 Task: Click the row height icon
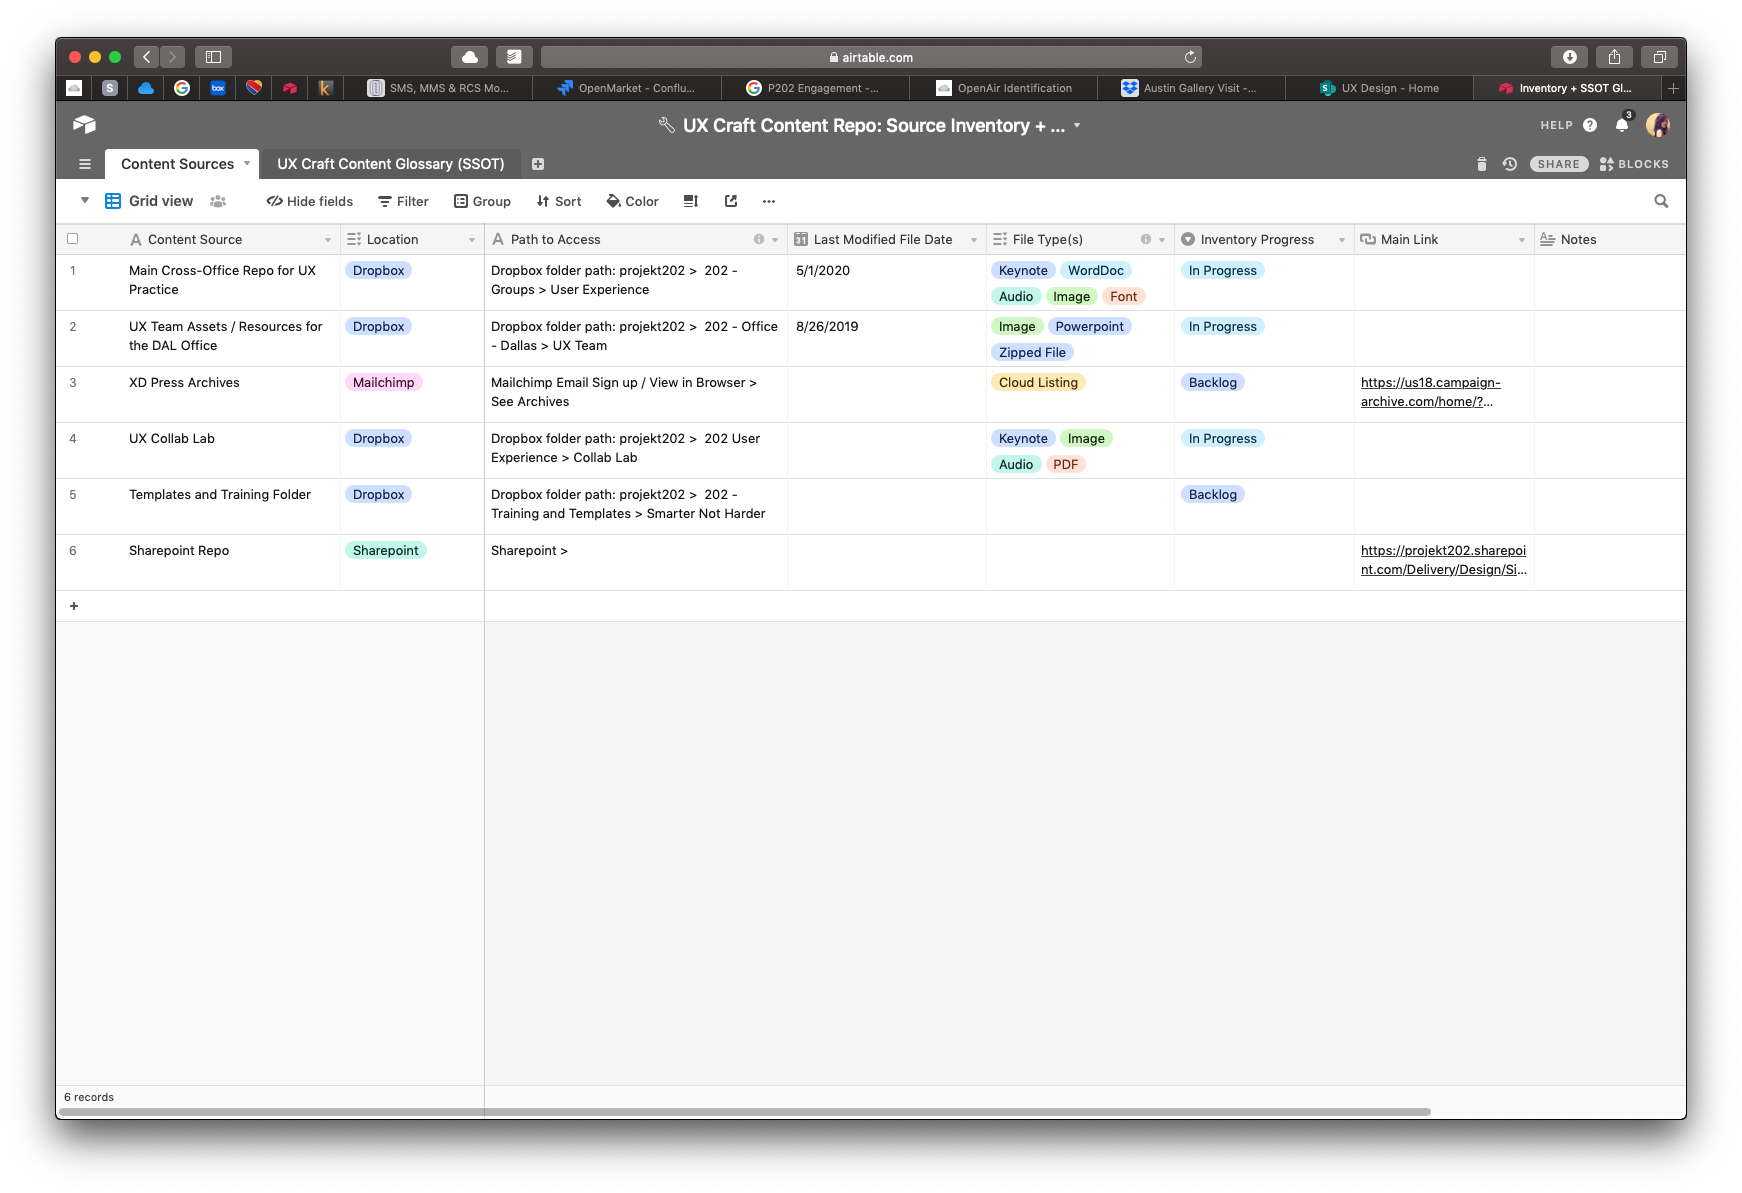pyautogui.click(x=690, y=201)
